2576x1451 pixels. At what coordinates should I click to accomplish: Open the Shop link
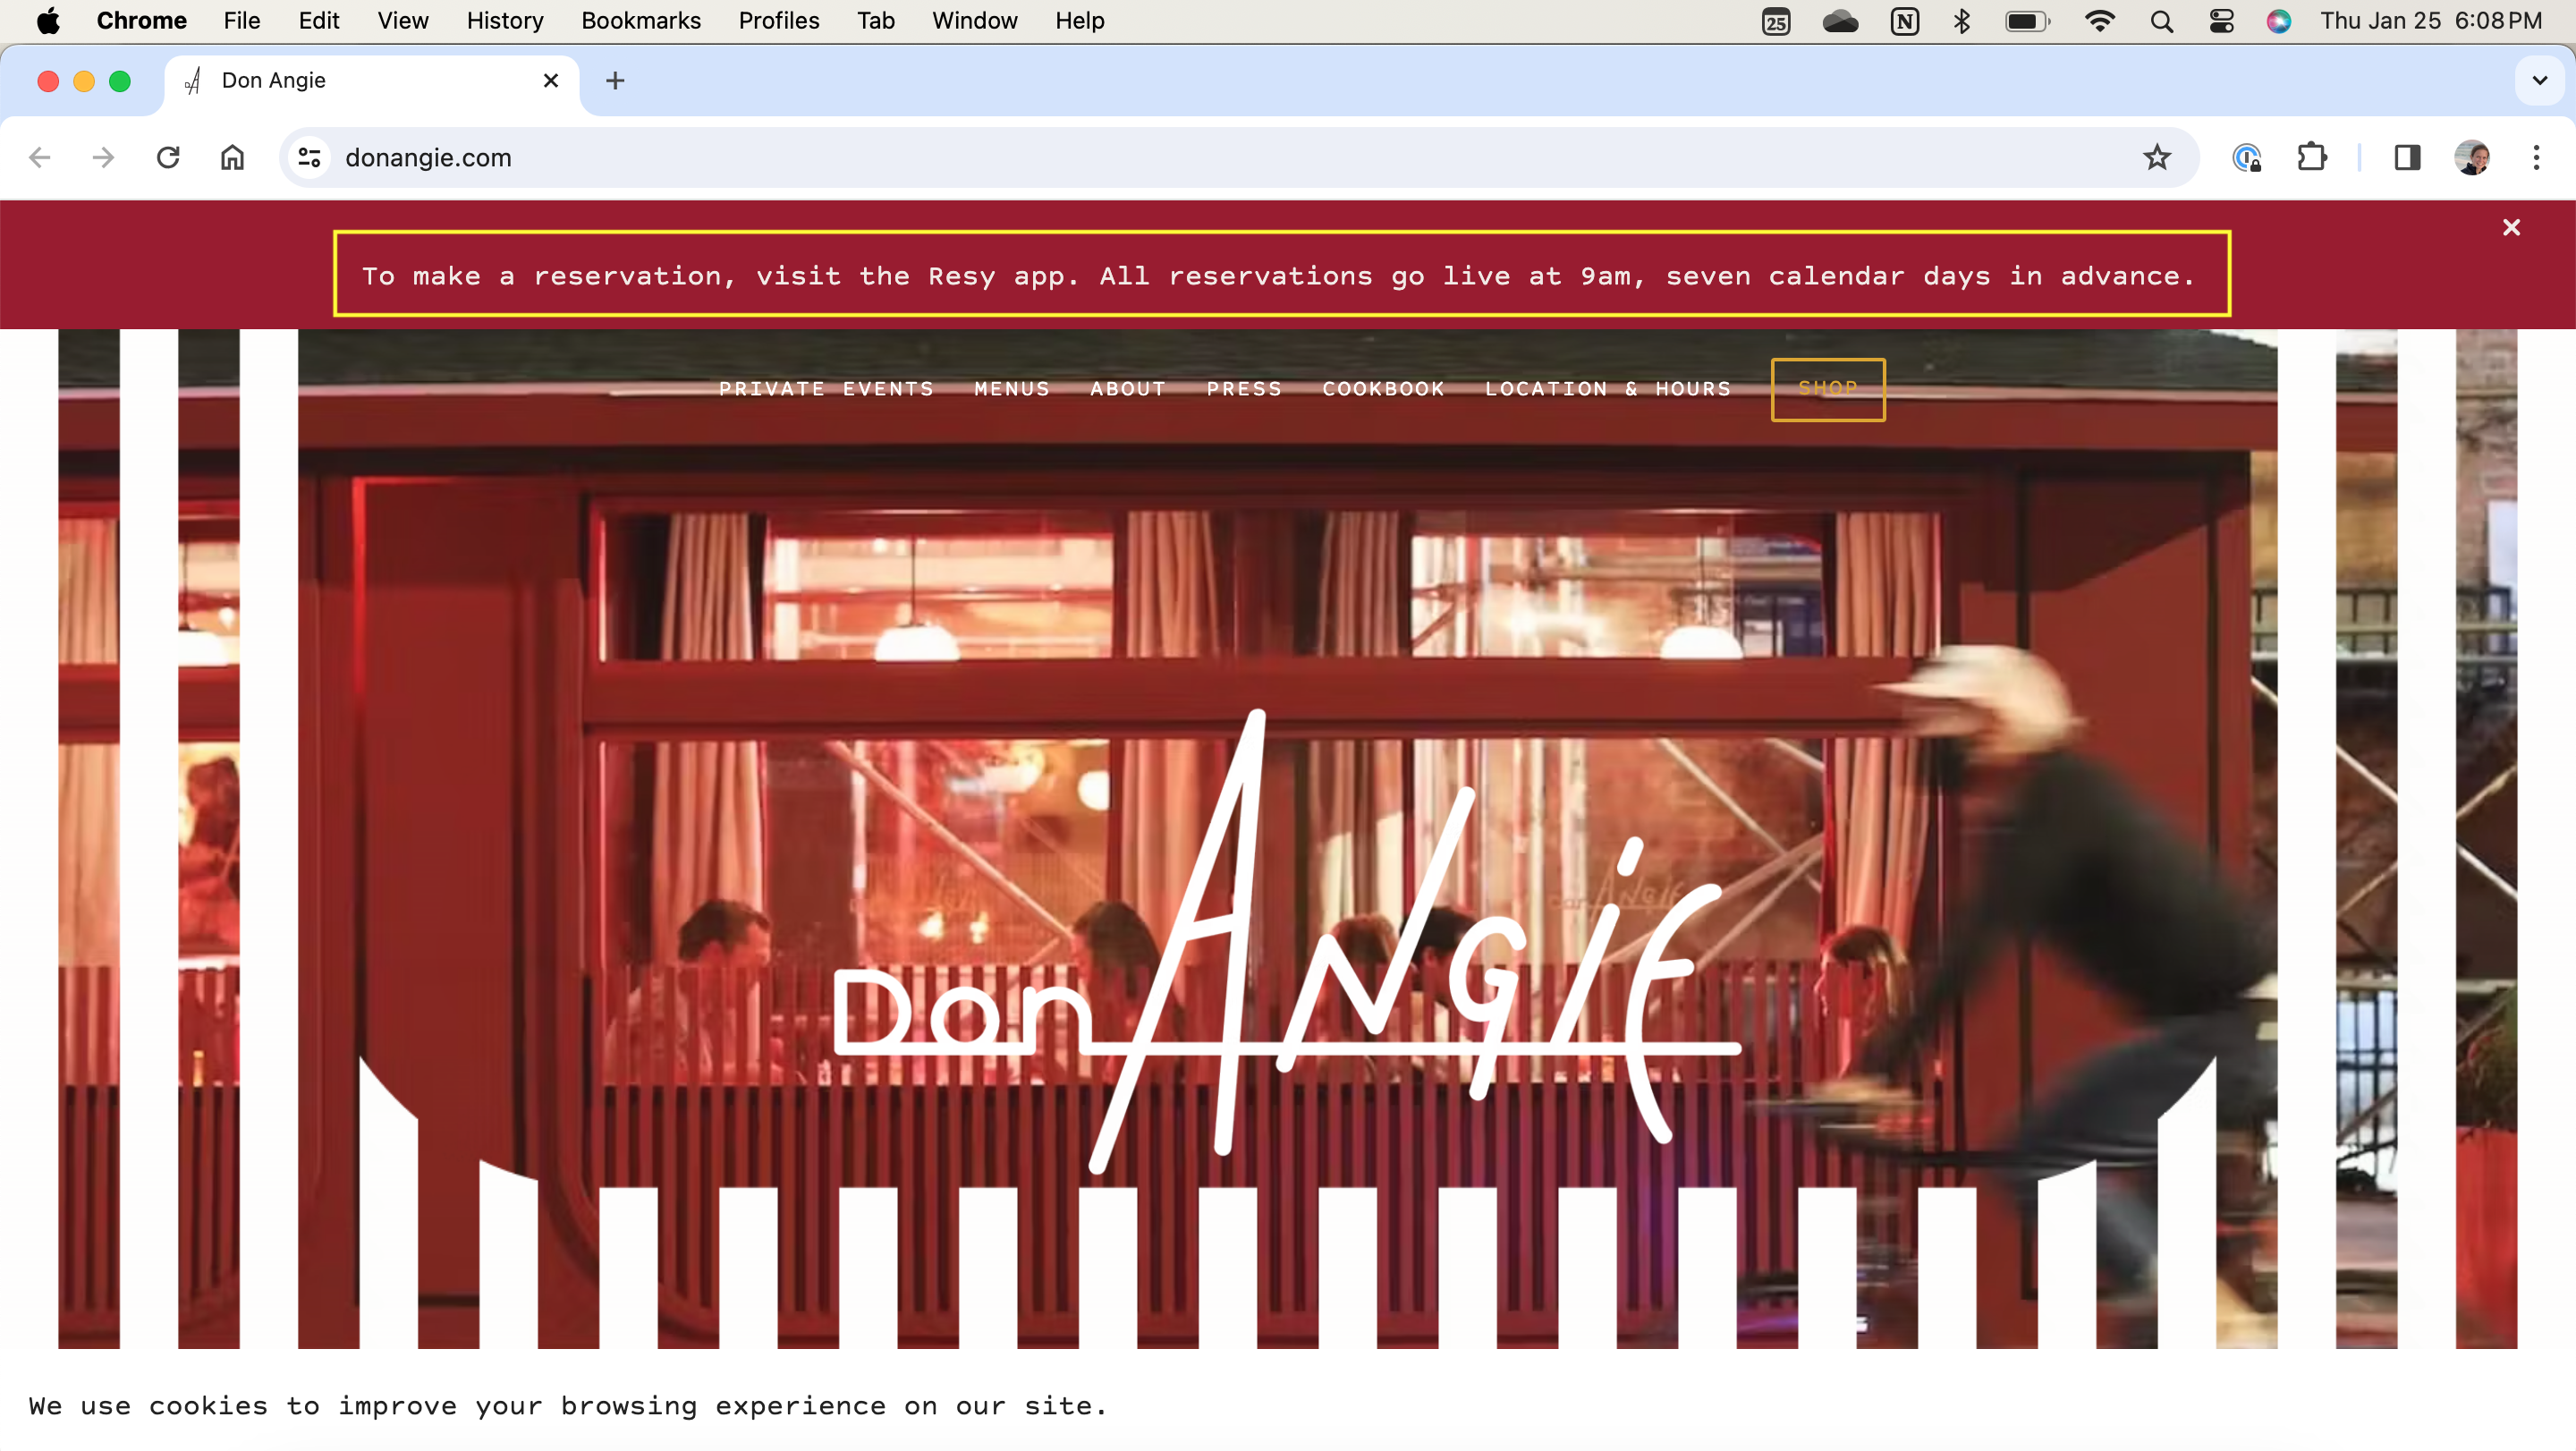1828,389
